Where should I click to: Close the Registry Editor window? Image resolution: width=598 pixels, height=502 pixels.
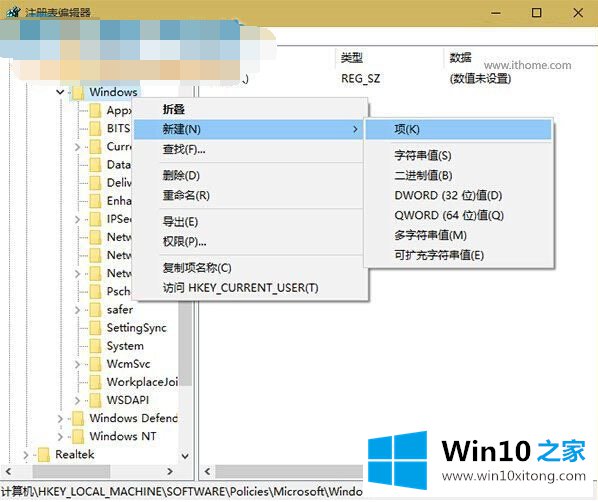point(578,13)
